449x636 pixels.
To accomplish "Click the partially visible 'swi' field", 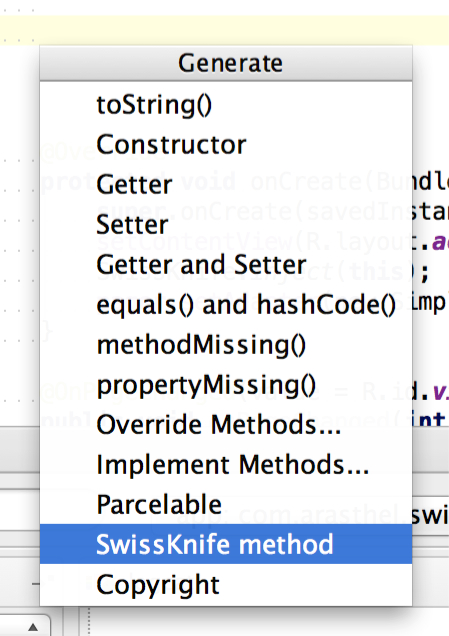I will (430, 515).
